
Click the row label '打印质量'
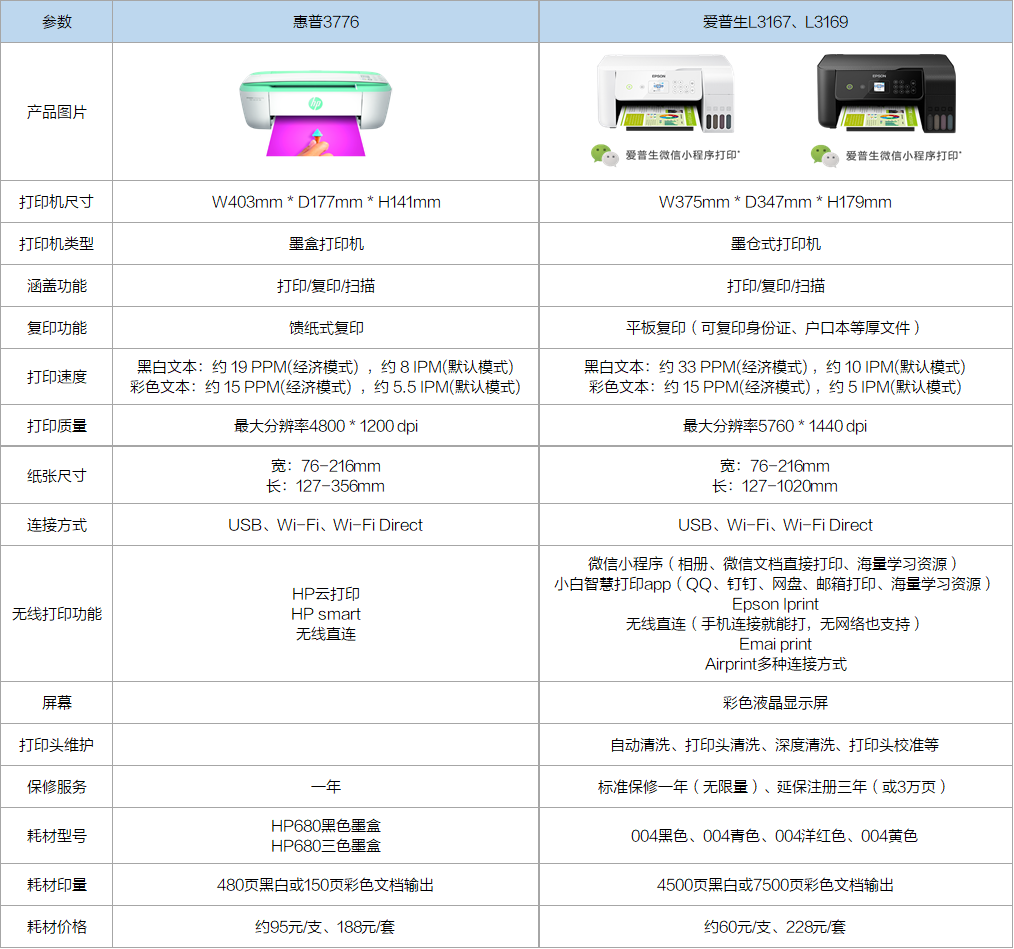point(56,426)
